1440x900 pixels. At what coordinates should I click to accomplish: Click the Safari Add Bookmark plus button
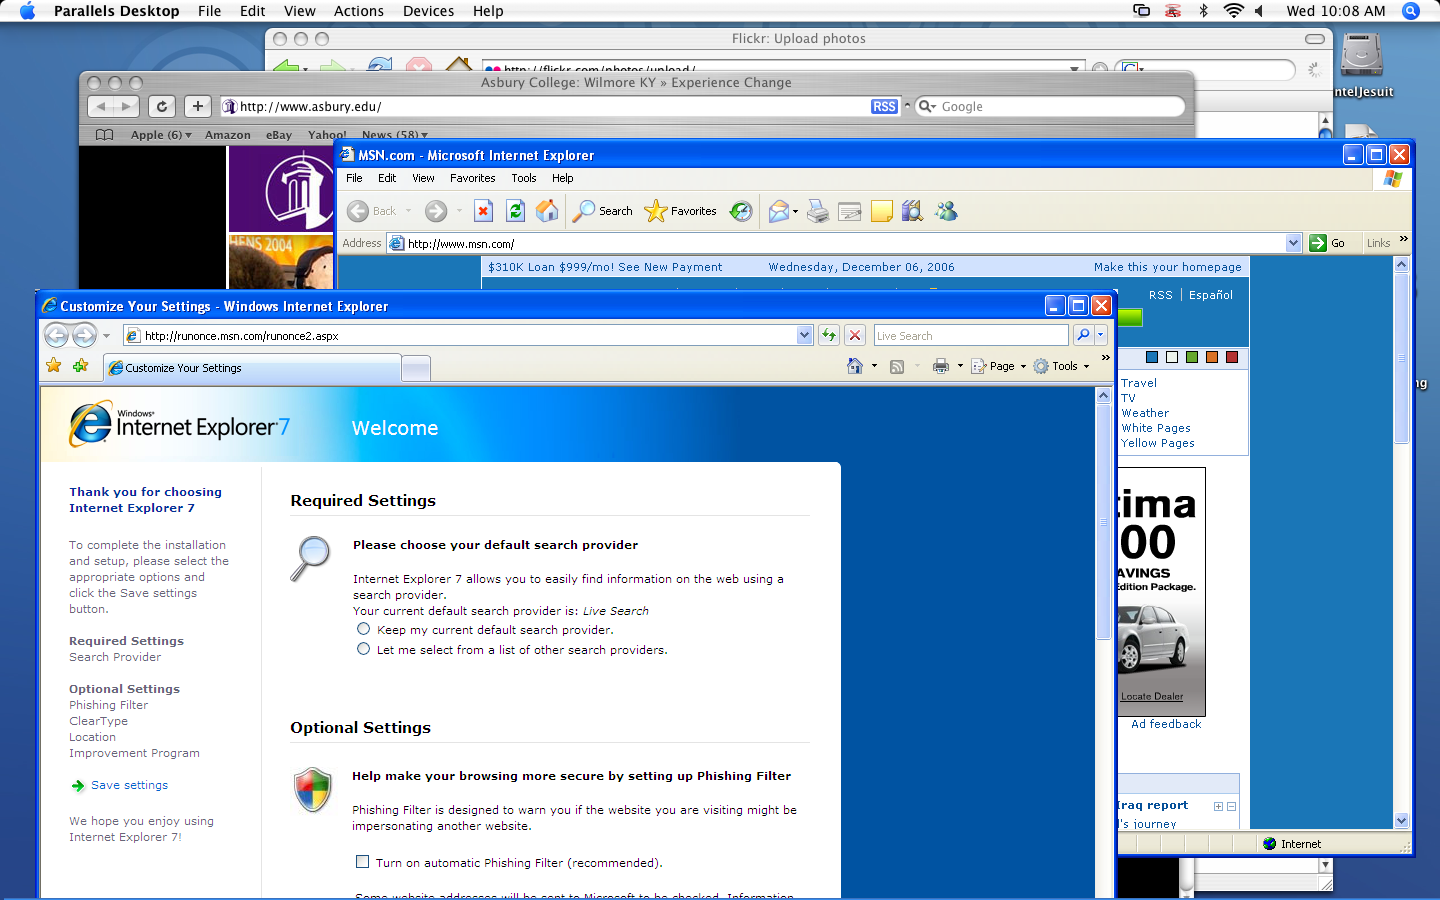(198, 106)
